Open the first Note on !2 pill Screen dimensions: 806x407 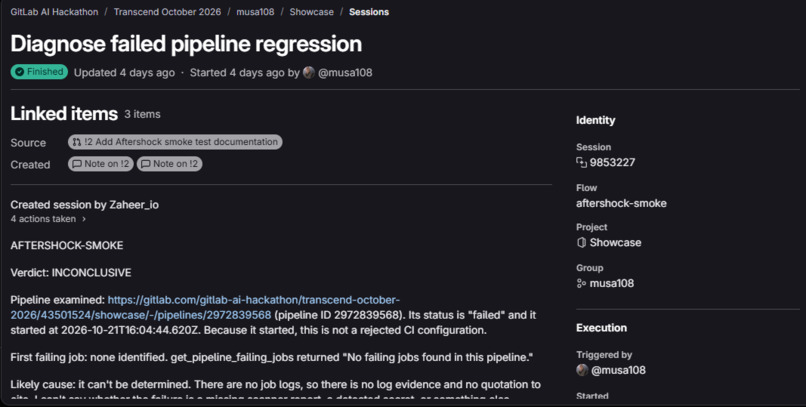pos(101,164)
